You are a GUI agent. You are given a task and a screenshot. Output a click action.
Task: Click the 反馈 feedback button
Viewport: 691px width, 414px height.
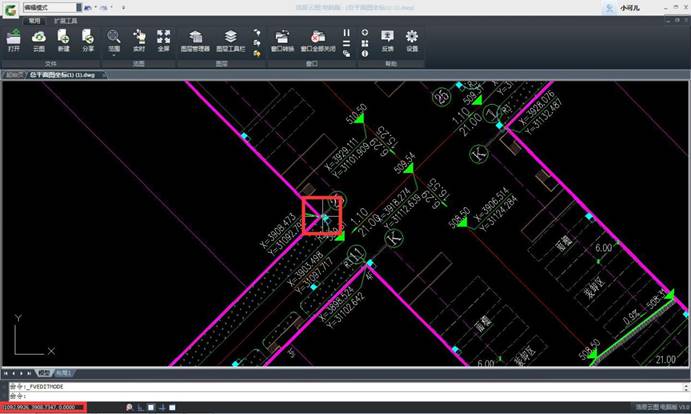[387, 40]
